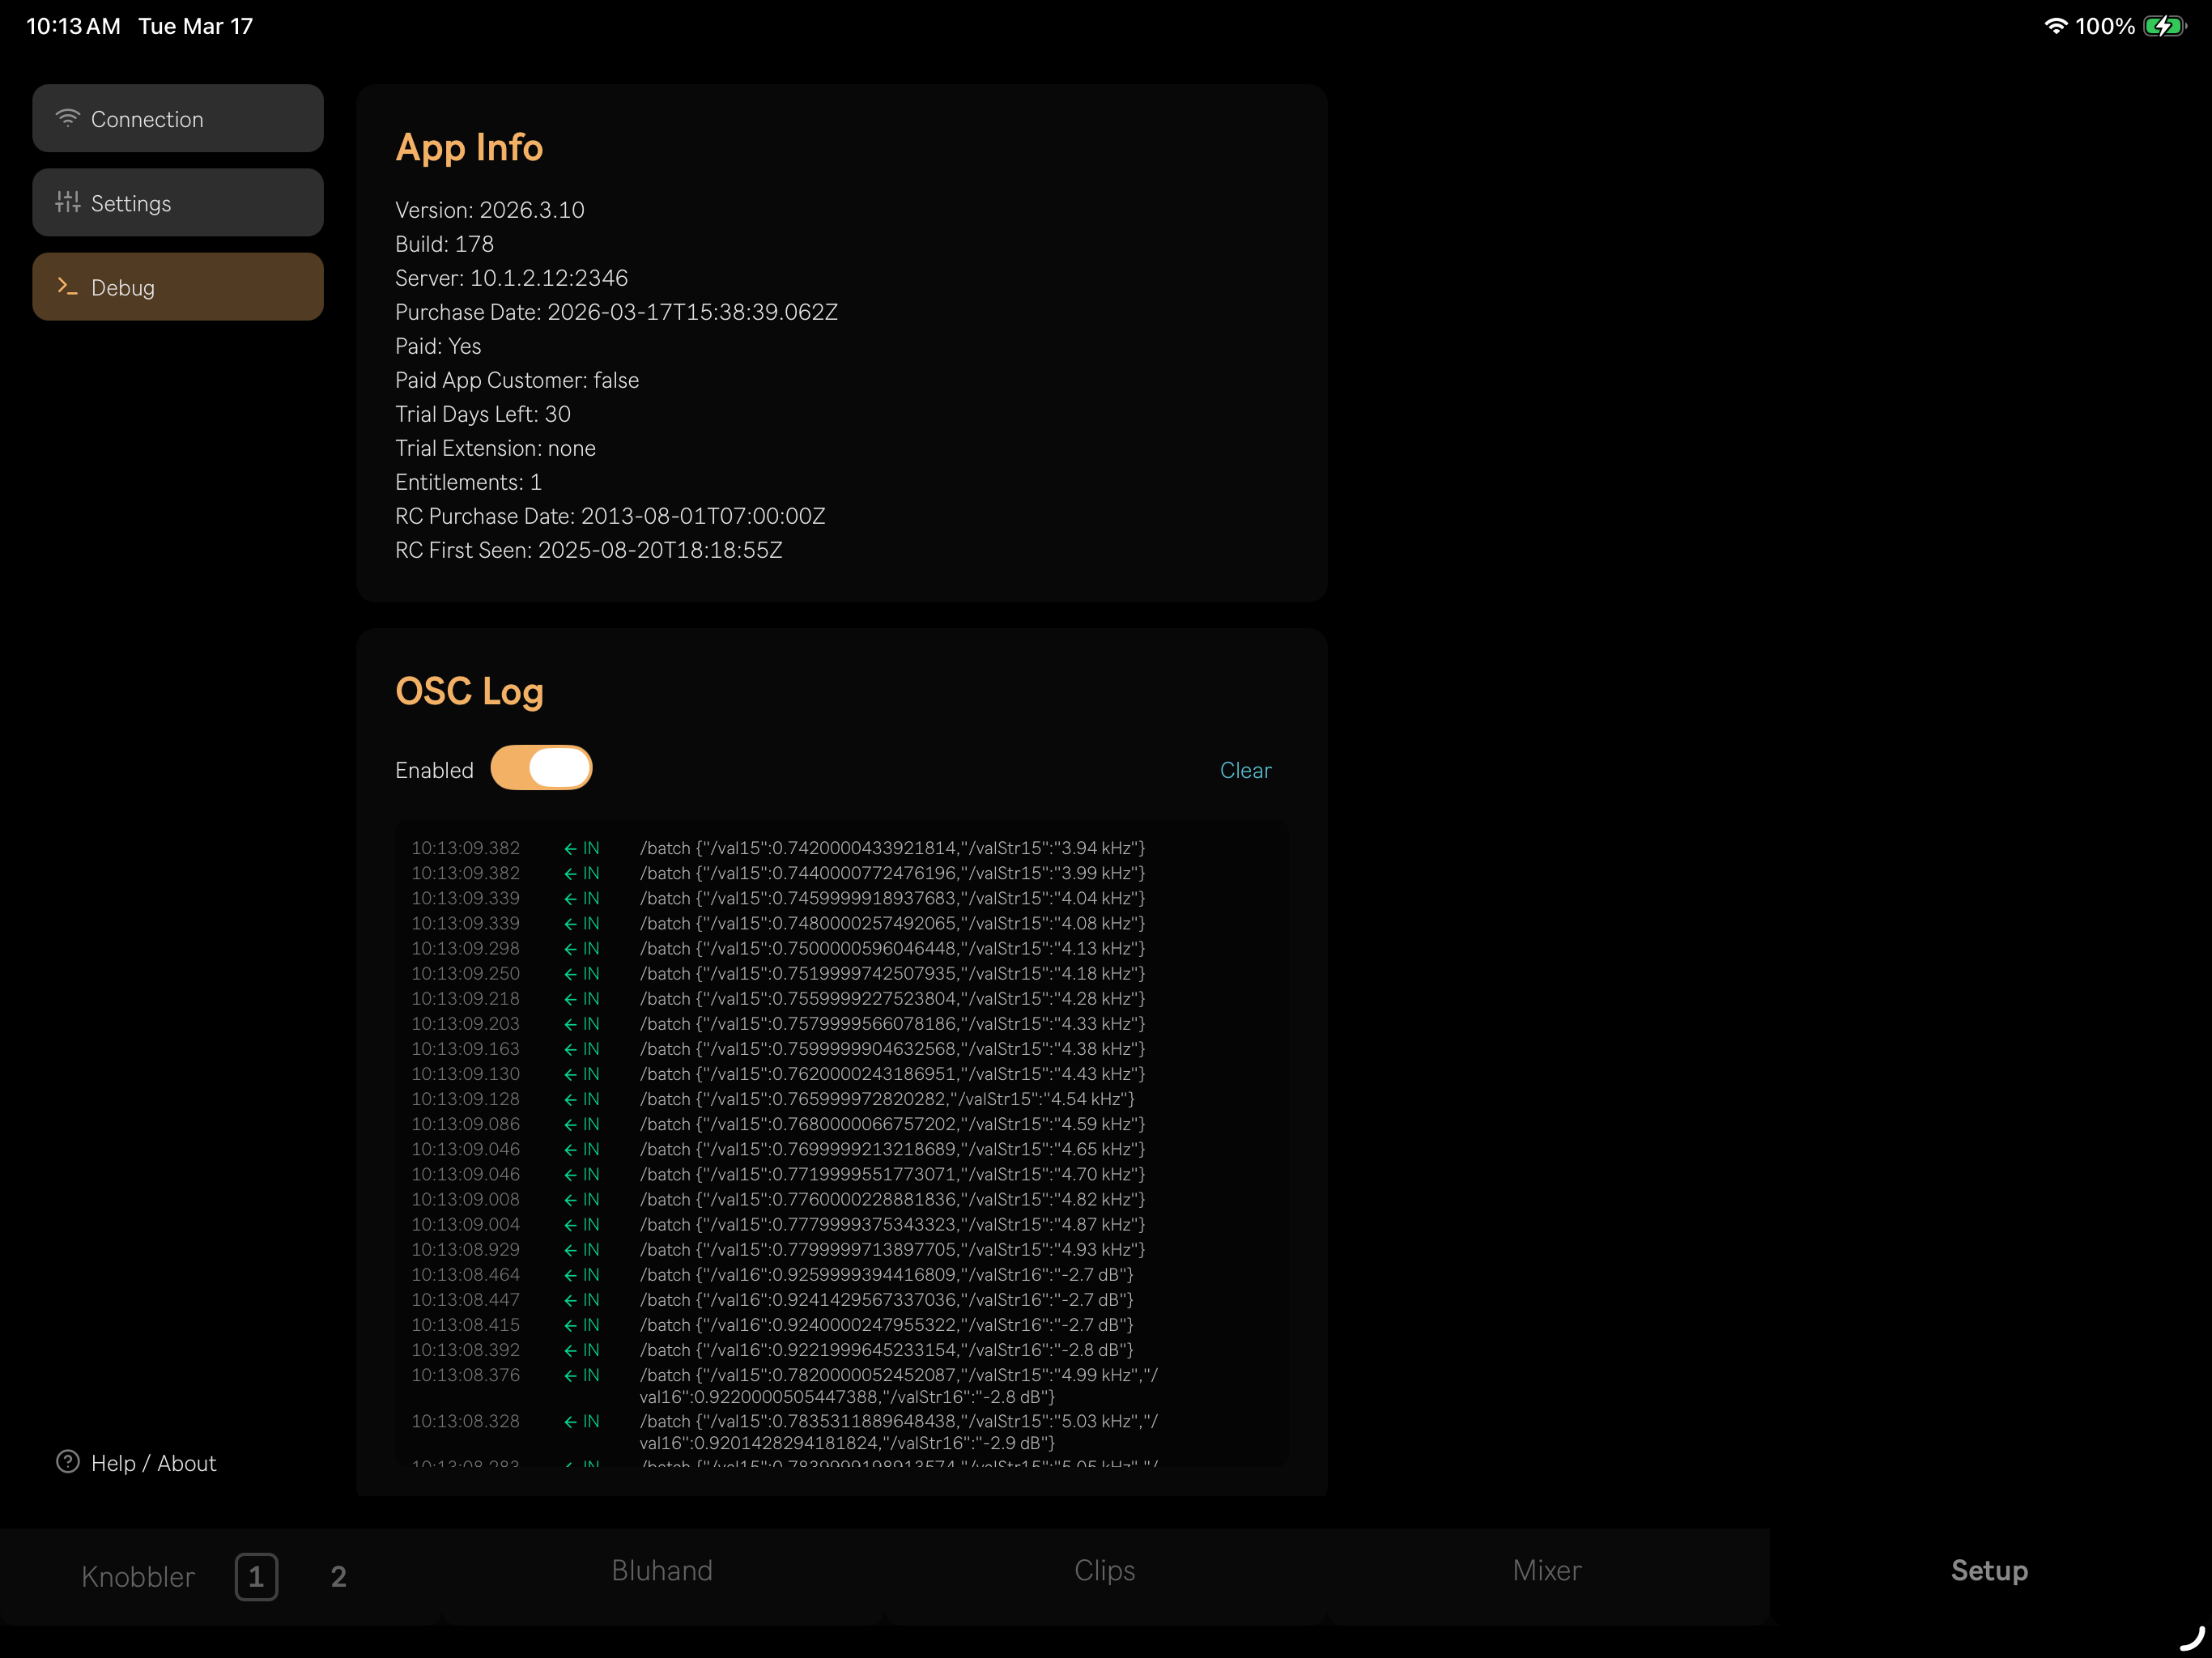Viewport: 2212px width, 1658px height.
Task: Click the Help question mark icon
Action: pyautogui.click(x=67, y=1462)
